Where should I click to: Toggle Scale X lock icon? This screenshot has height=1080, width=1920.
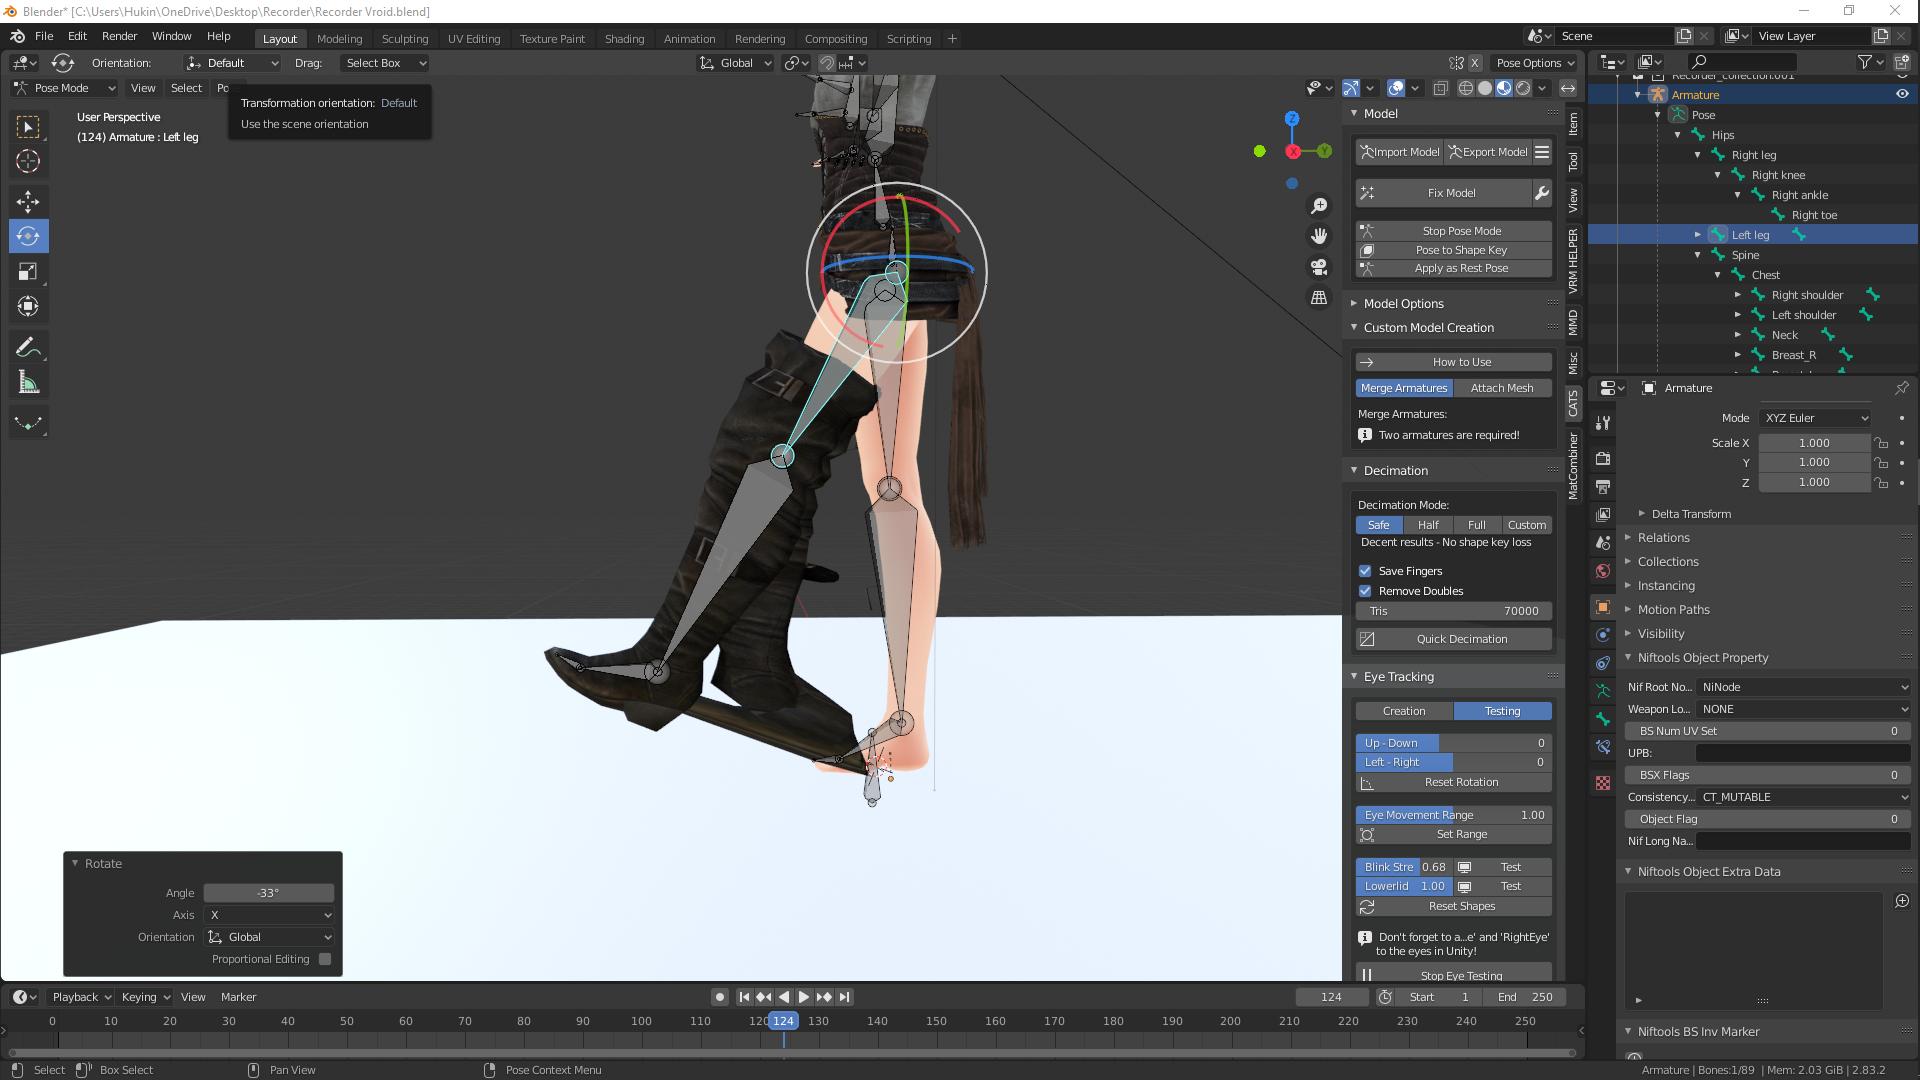[x=1881, y=443]
